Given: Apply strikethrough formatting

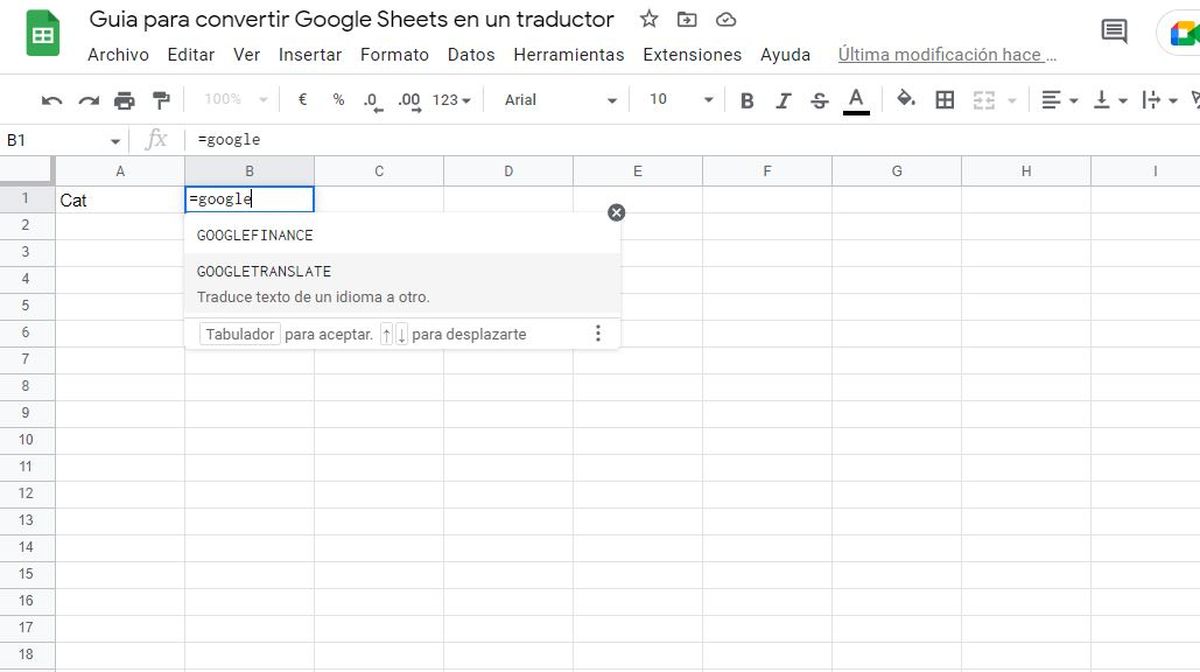Looking at the screenshot, I should [819, 100].
